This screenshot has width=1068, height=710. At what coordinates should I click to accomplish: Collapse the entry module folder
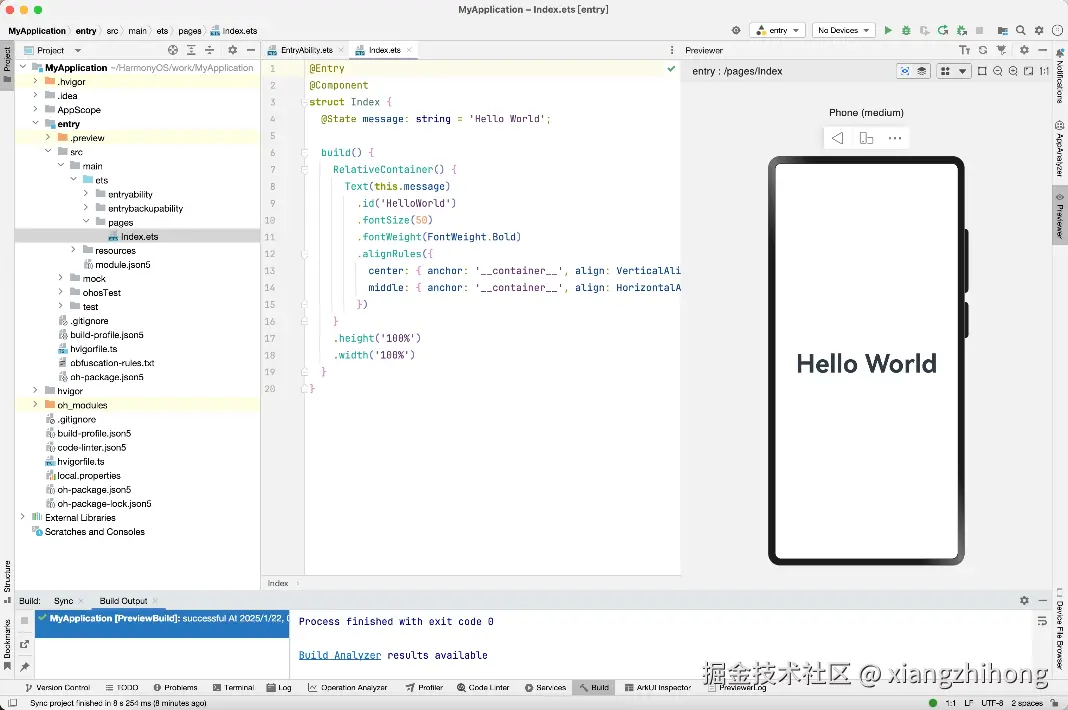(35, 123)
